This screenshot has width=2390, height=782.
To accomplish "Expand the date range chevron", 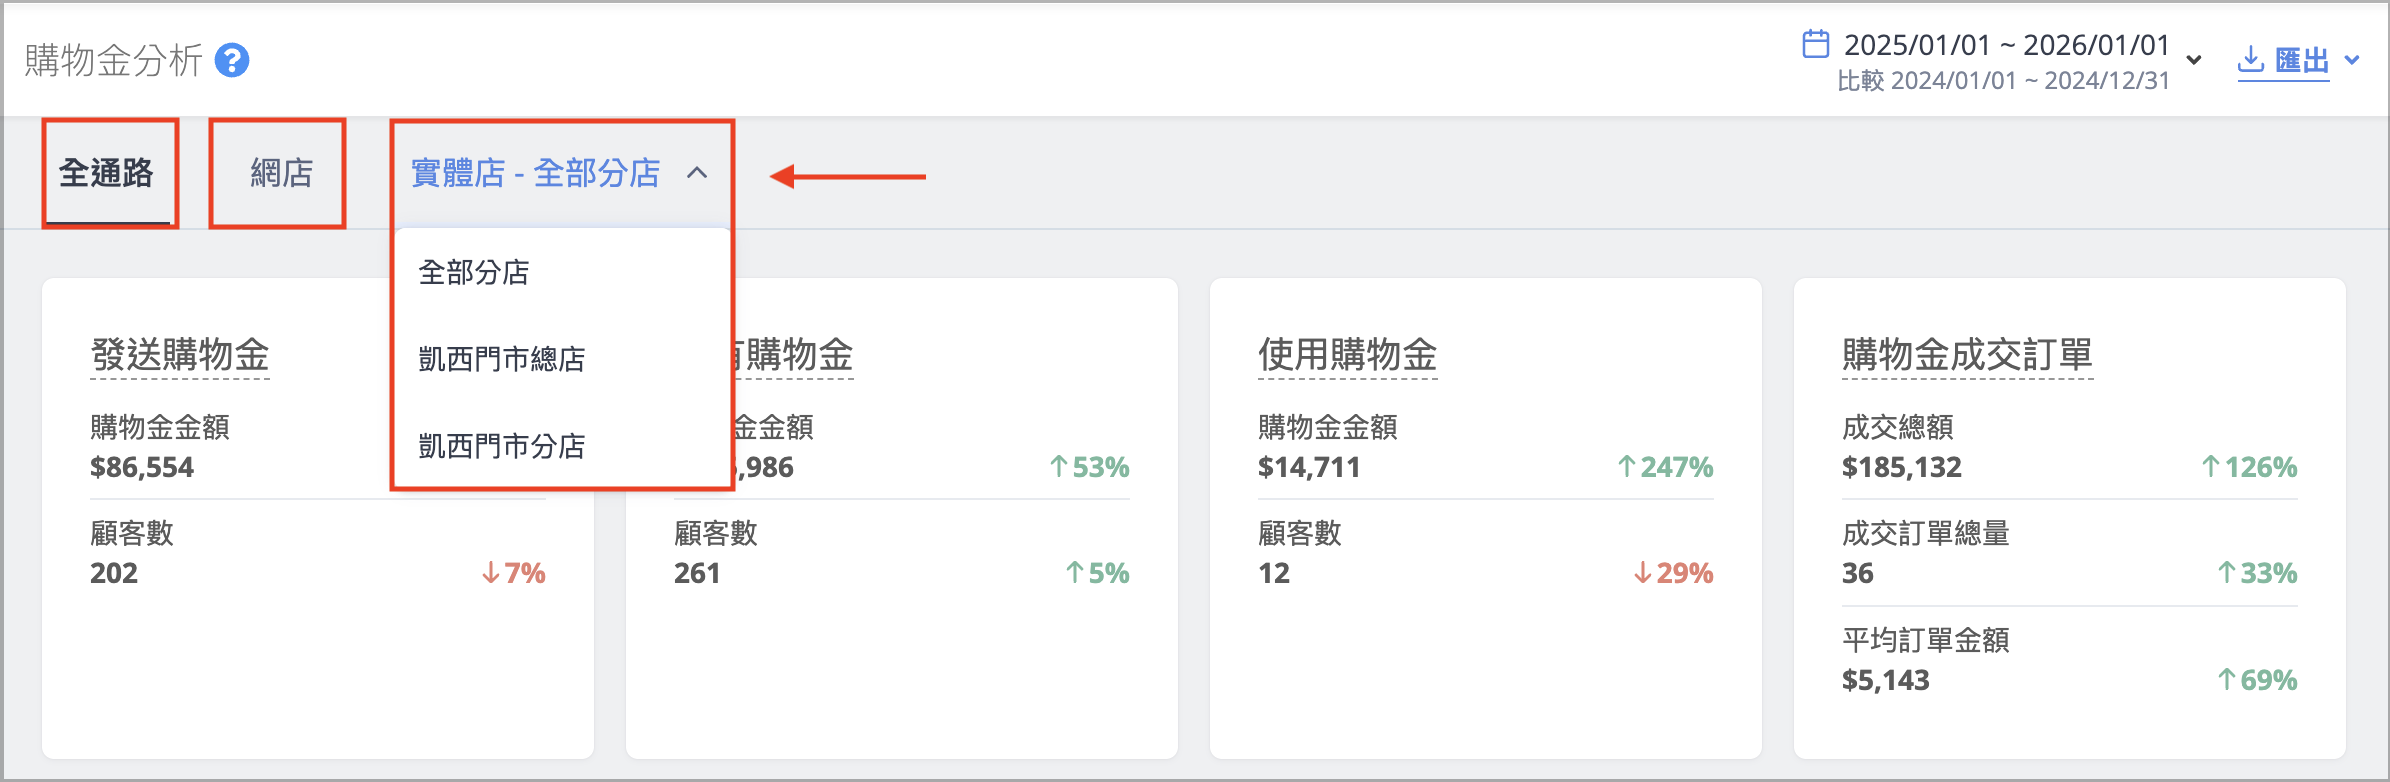I will click(x=2194, y=60).
